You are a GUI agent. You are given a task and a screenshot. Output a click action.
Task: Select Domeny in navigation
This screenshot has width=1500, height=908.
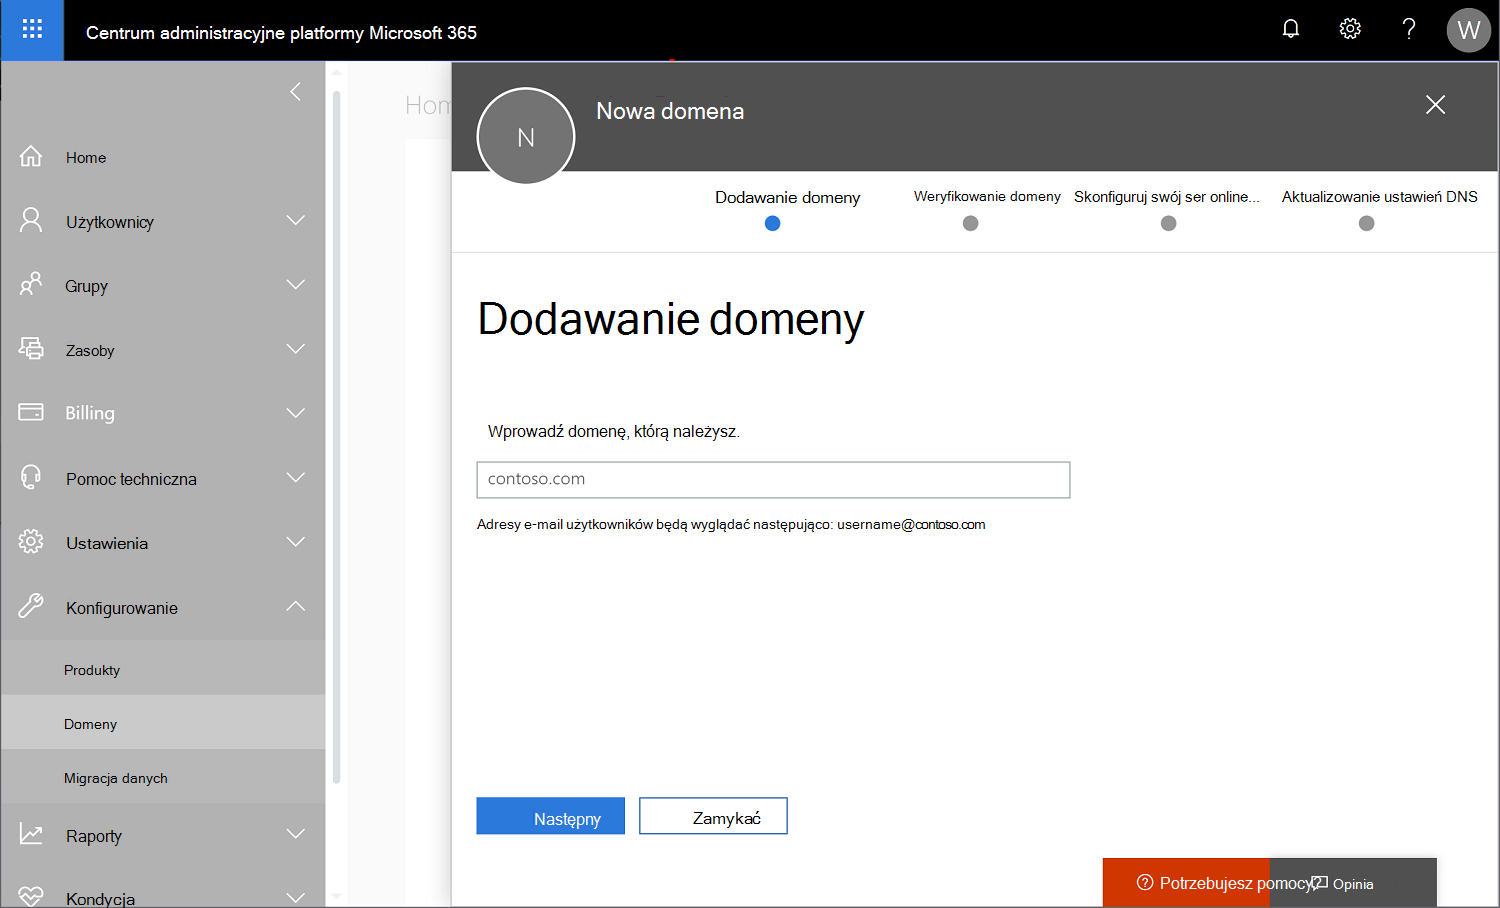[x=163, y=723]
